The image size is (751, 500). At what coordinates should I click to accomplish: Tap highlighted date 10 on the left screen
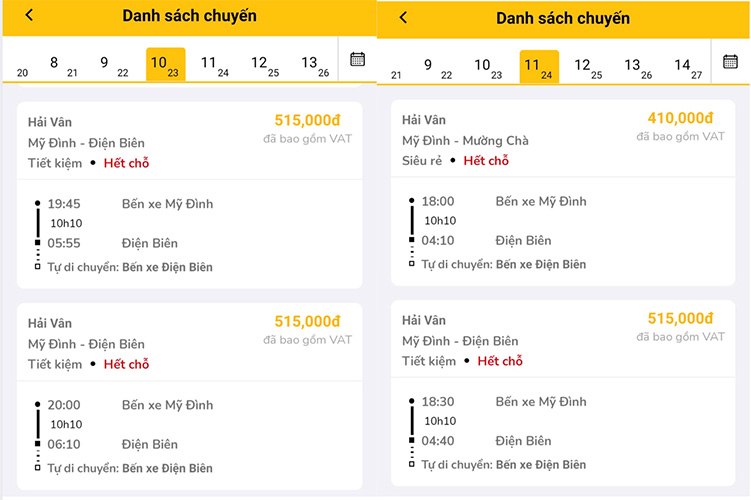tap(163, 64)
